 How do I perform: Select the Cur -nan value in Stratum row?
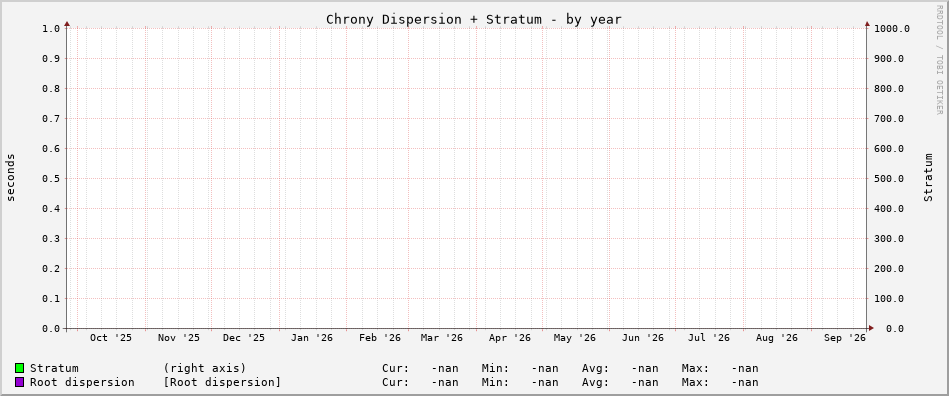point(445,368)
